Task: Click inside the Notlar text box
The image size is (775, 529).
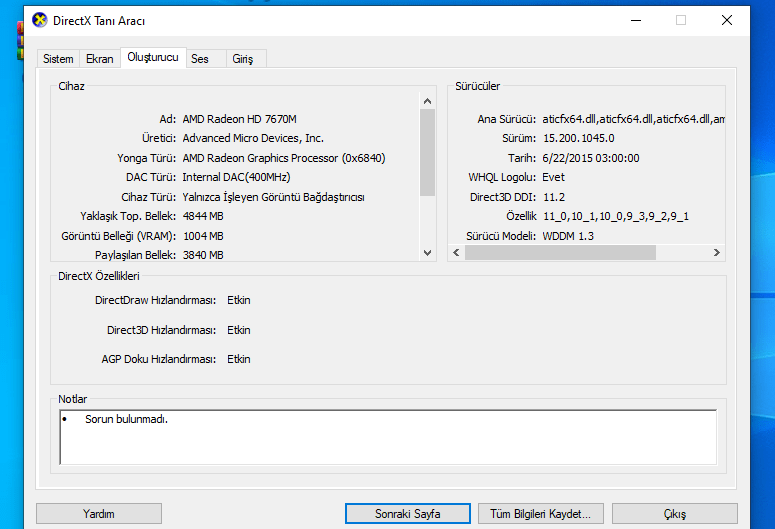Action: click(x=388, y=437)
